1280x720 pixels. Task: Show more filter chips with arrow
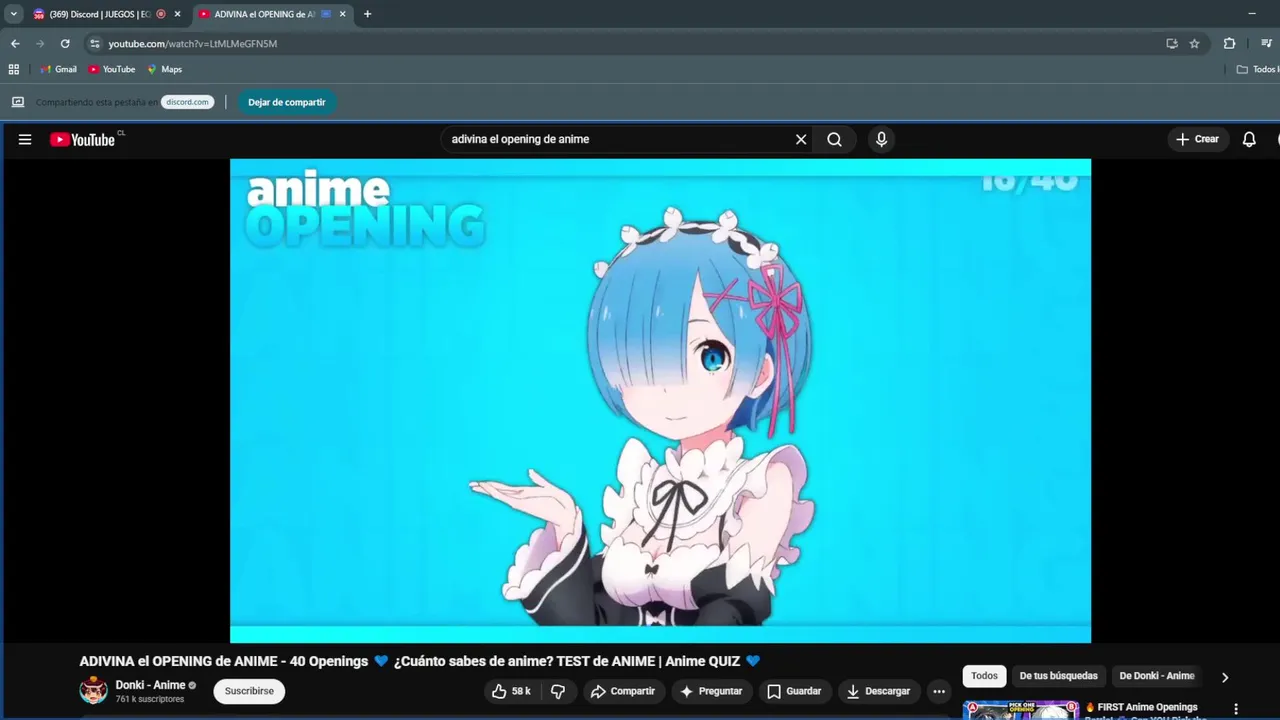click(1225, 677)
